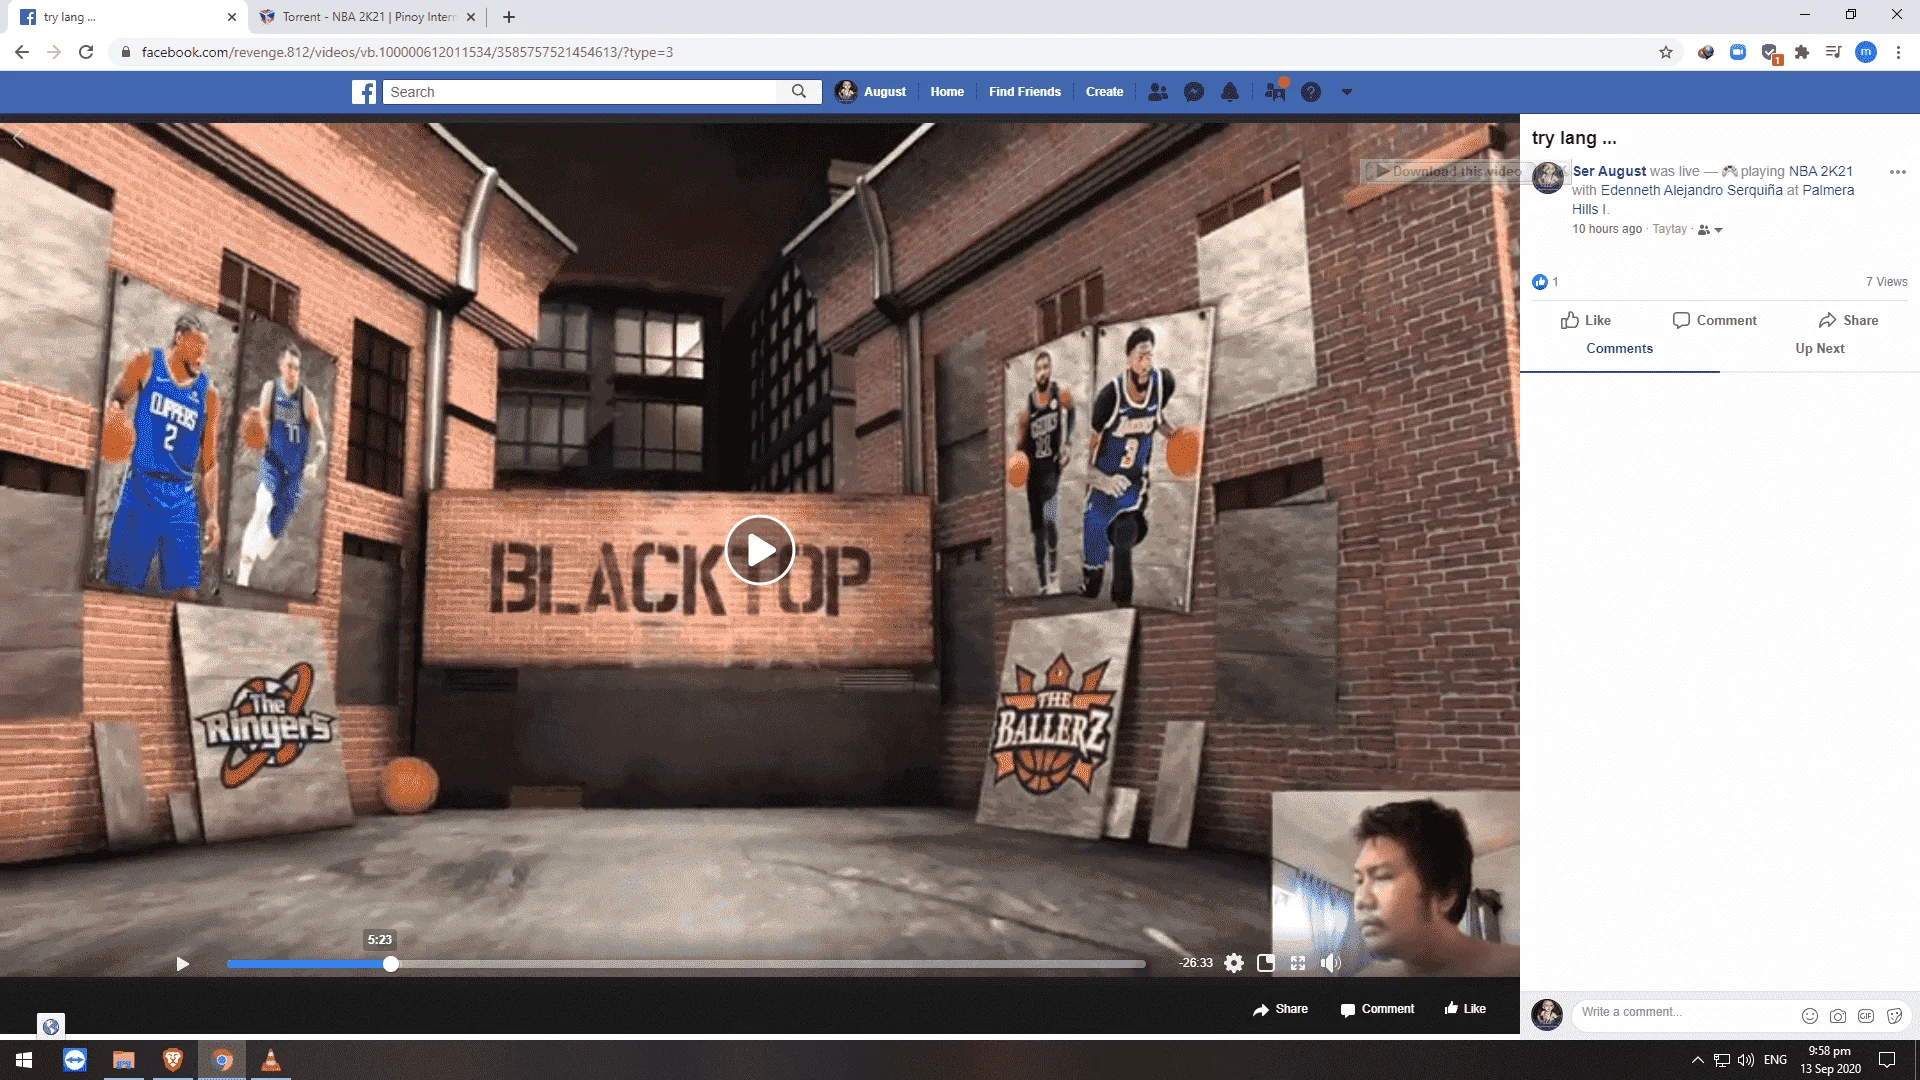Open Find Friends in header
Viewport: 1920px width, 1080px height.
click(1024, 92)
